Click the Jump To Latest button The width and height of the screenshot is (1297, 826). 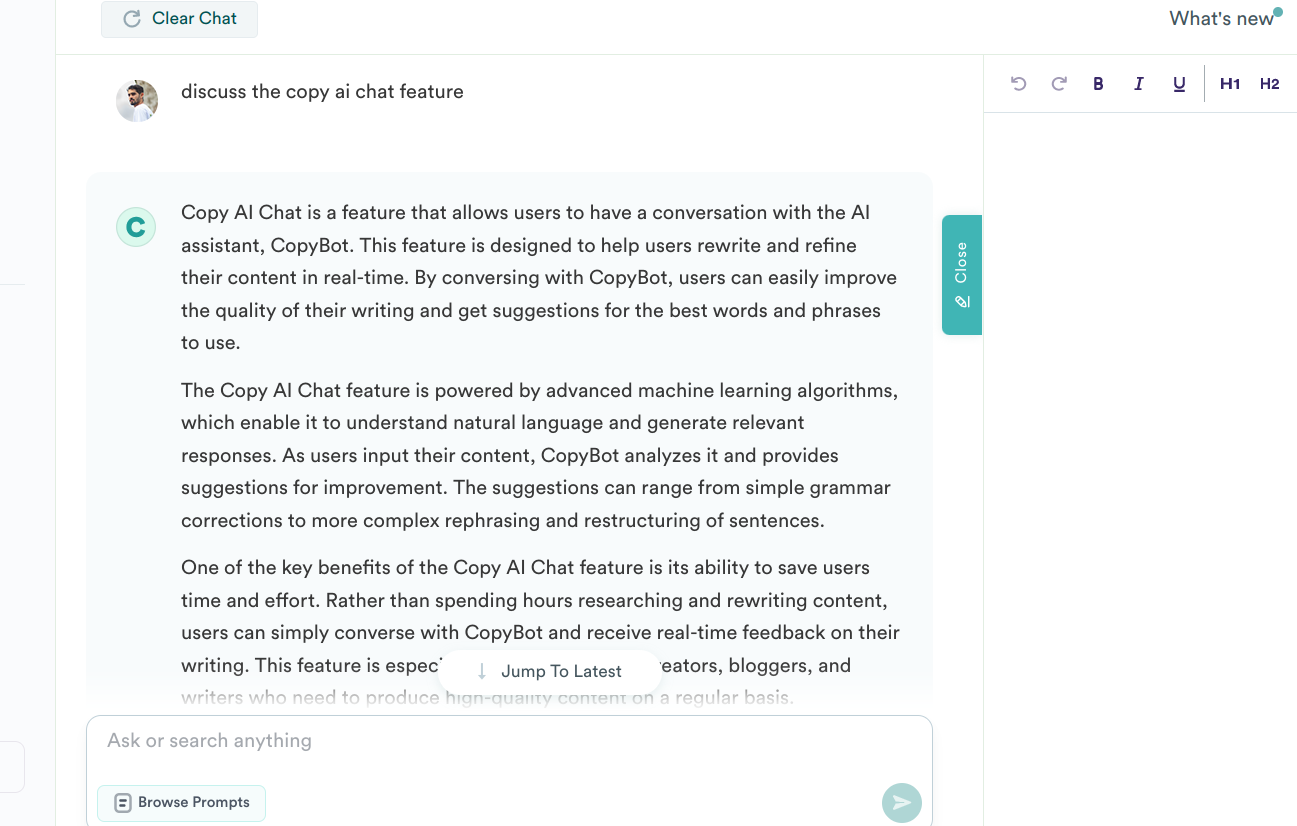click(550, 671)
